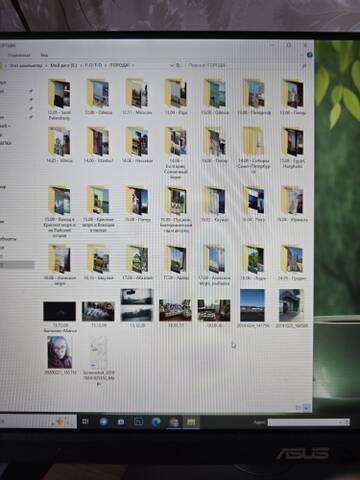Expand the chevron after the last breadcrumb
The height and width of the screenshot is (480, 360).
(133, 66)
